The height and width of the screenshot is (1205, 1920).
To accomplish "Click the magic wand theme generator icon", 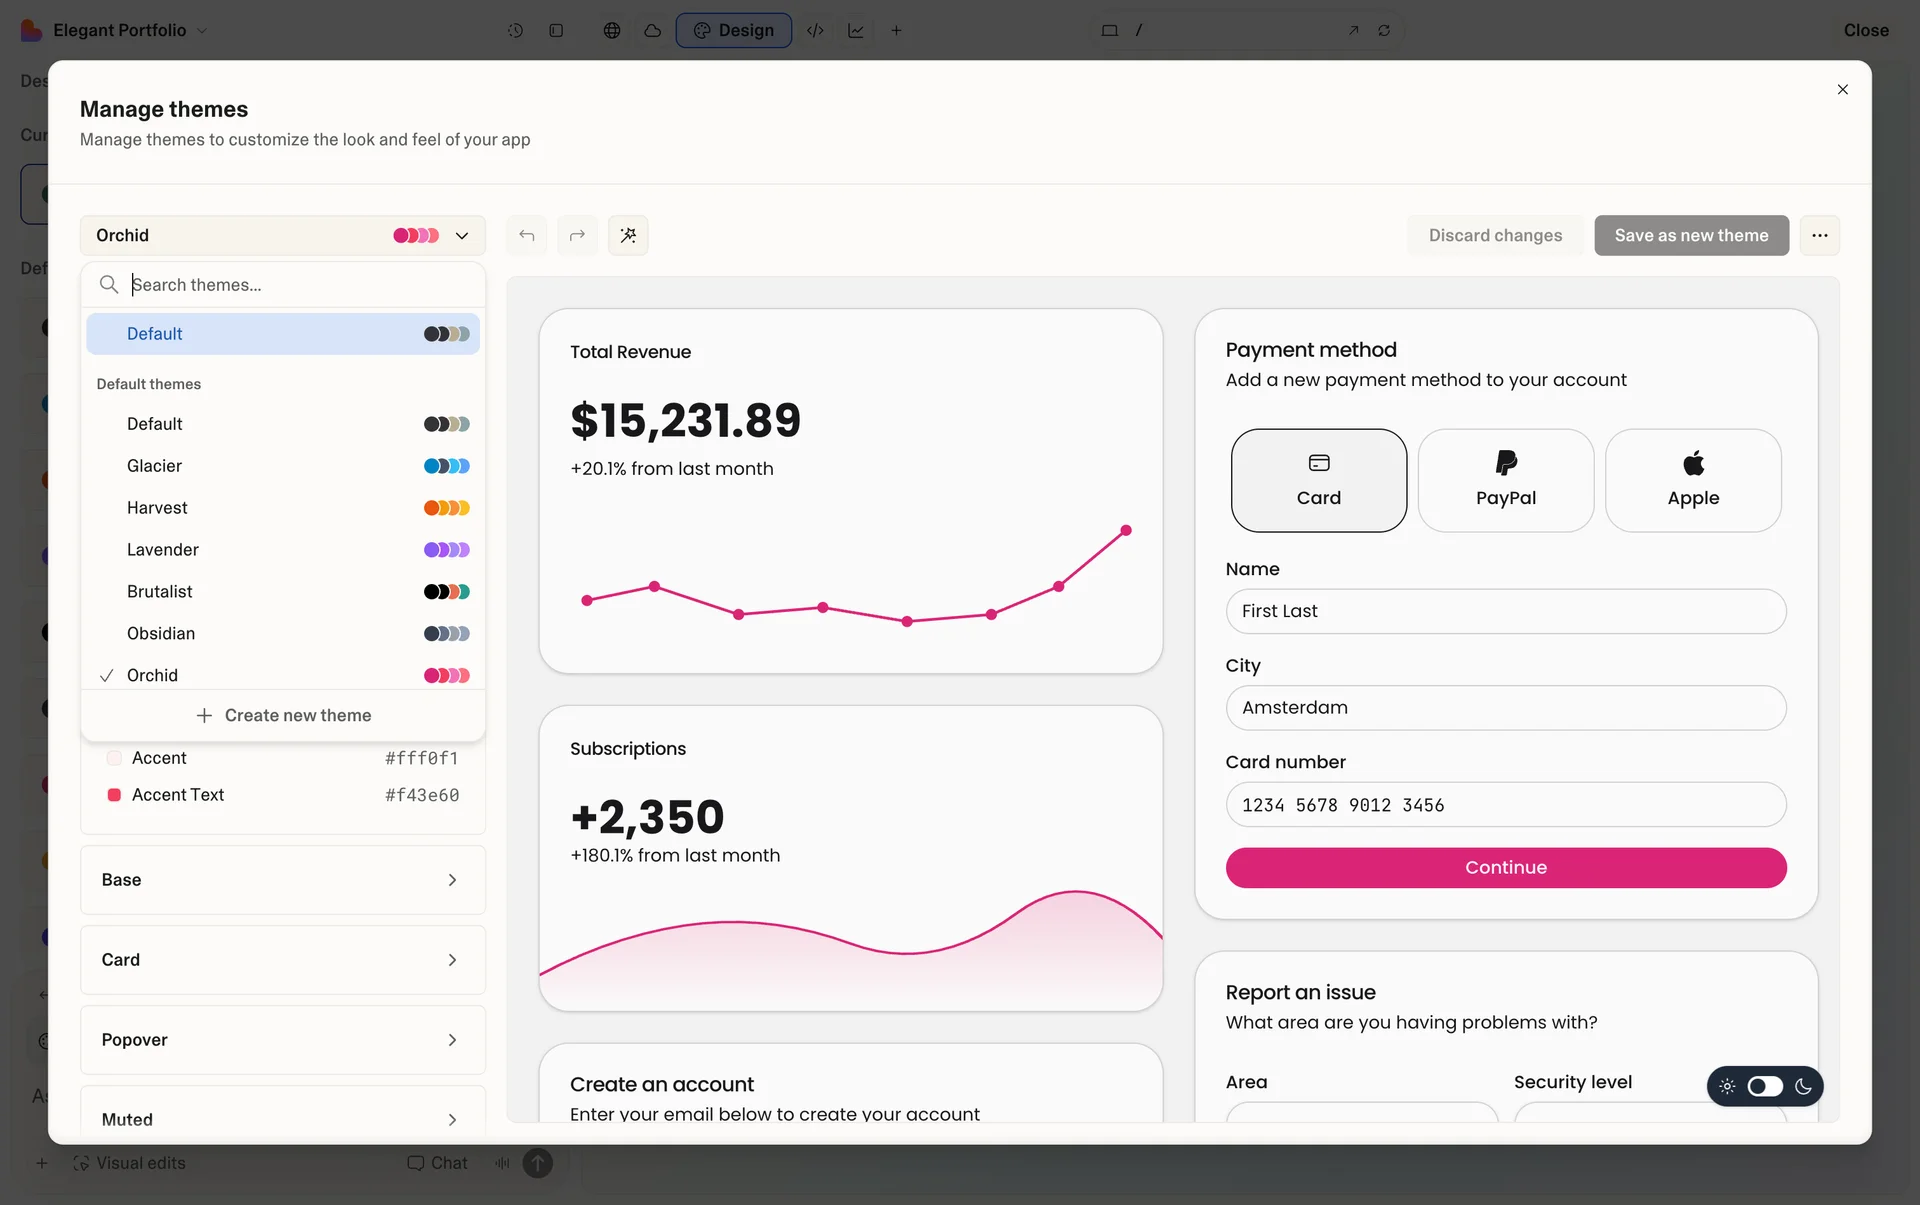I will pyautogui.click(x=628, y=235).
